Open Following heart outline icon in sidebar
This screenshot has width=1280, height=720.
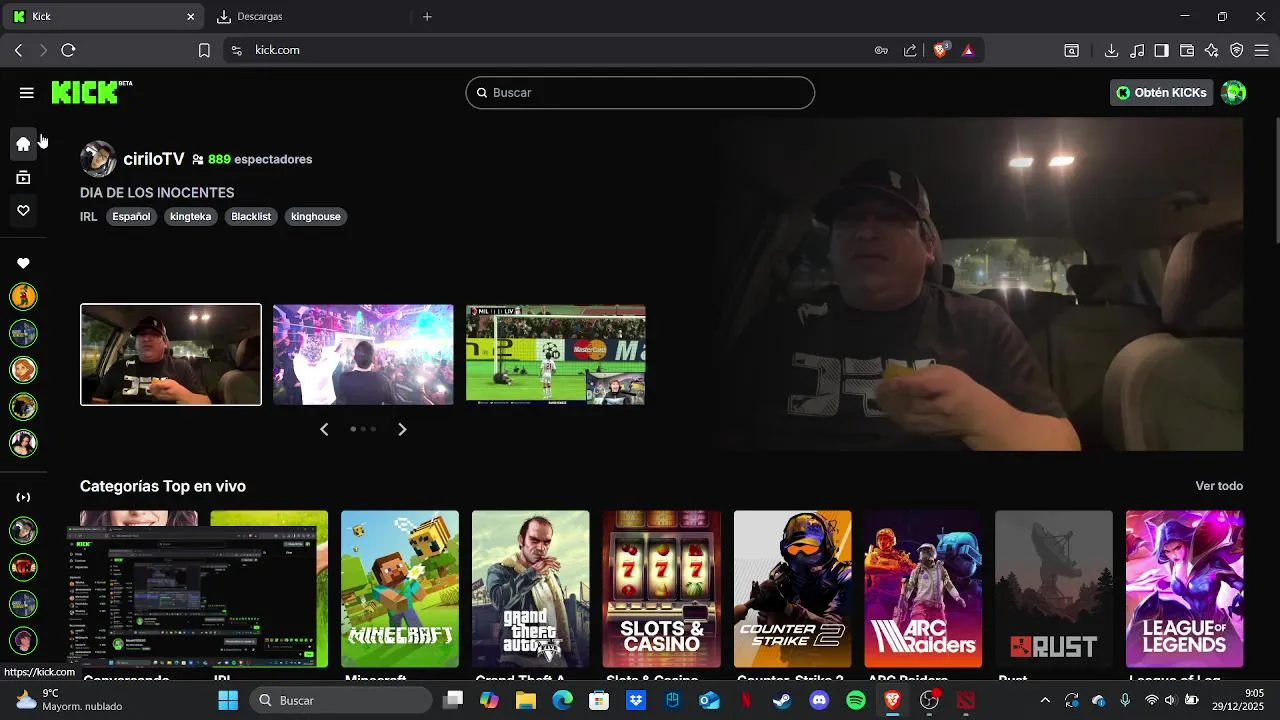tap(23, 211)
